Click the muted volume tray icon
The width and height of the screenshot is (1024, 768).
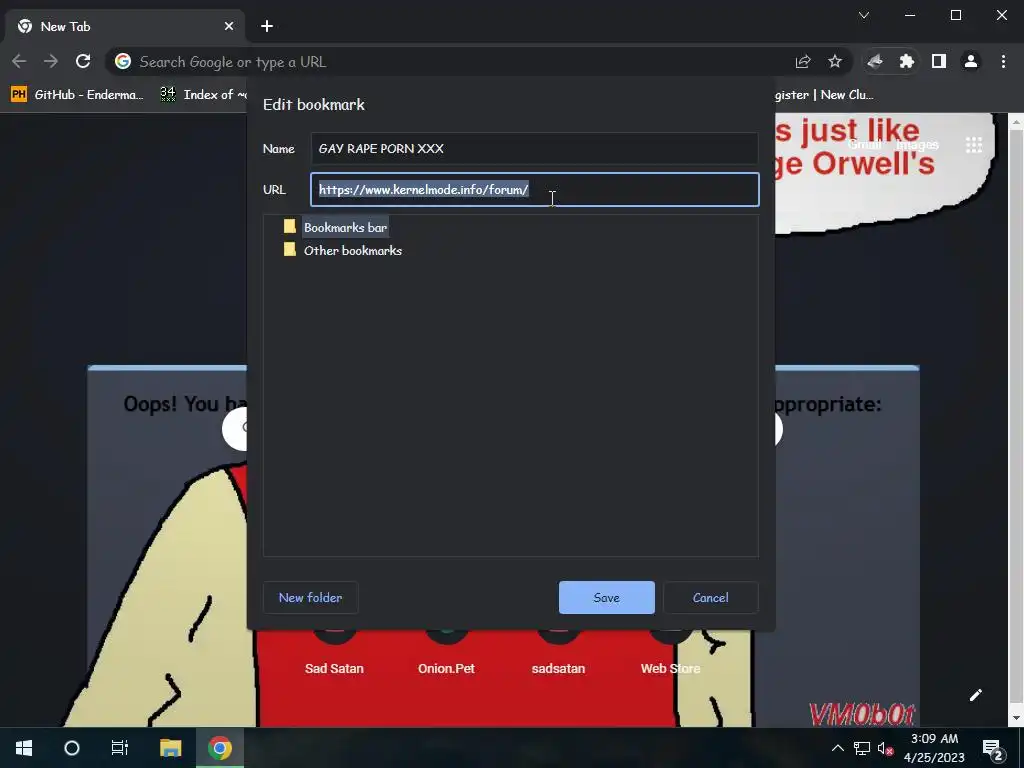tap(885, 748)
